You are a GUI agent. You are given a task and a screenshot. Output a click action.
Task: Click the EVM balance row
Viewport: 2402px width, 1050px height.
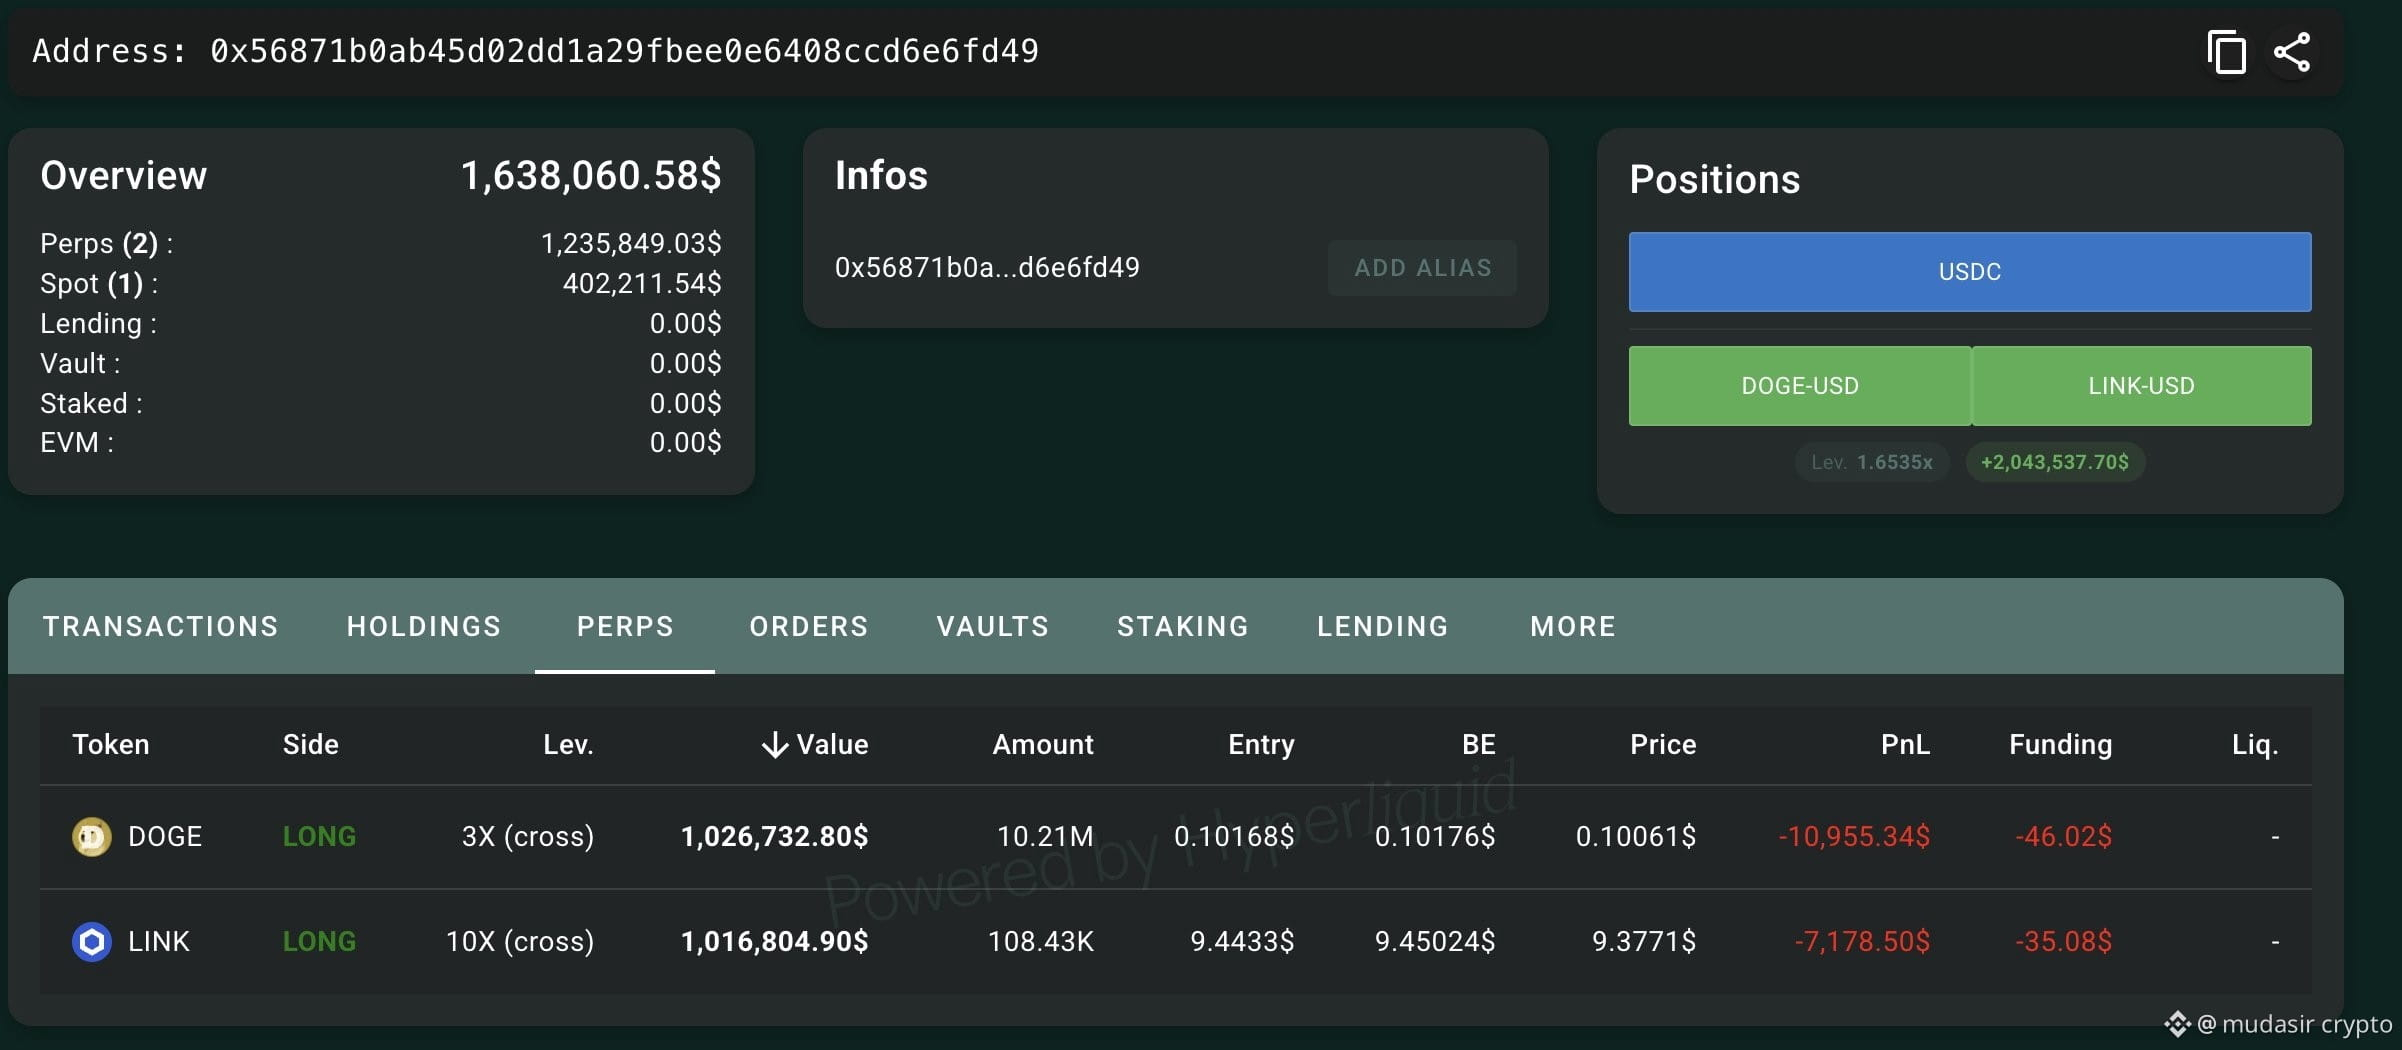(x=381, y=443)
